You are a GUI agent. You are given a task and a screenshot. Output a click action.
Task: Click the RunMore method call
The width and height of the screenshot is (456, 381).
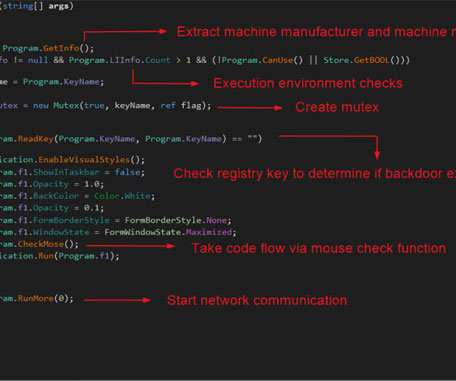click(x=35, y=298)
